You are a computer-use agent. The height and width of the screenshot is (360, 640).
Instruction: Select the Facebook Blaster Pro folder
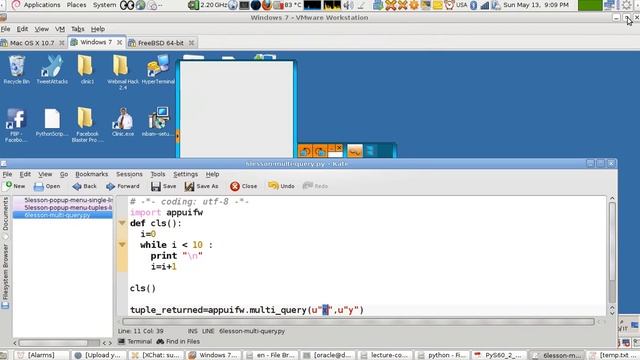click(87, 125)
